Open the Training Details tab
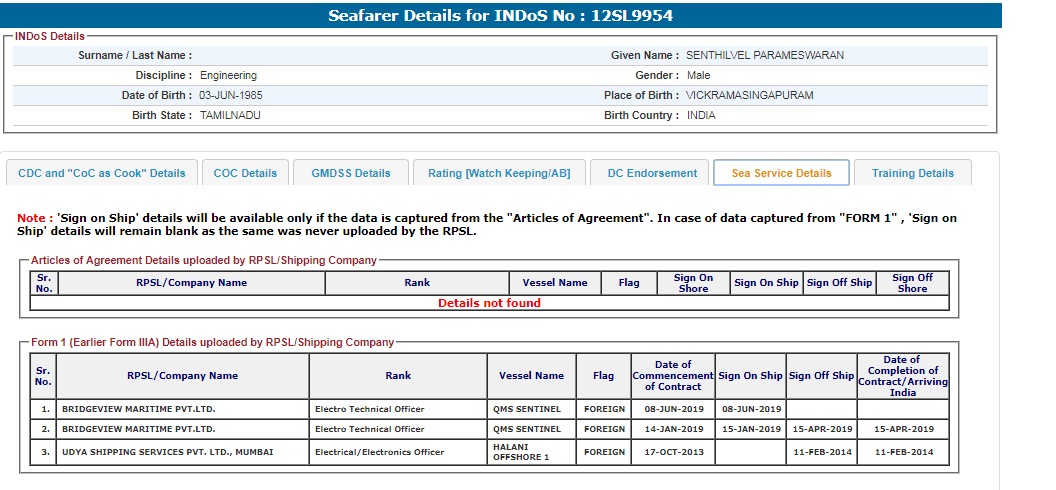Viewport: 1056px width, 490px height. coord(912,173)
